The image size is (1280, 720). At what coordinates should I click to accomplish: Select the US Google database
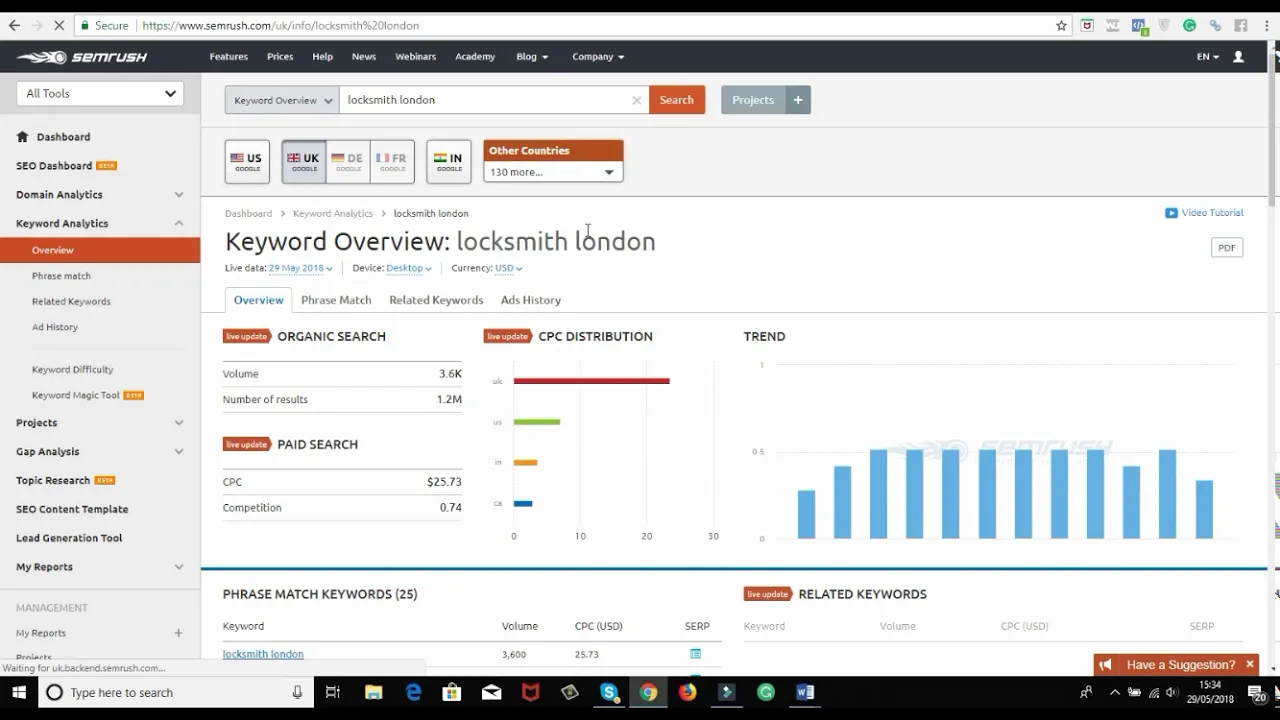(x=247, y=162)
